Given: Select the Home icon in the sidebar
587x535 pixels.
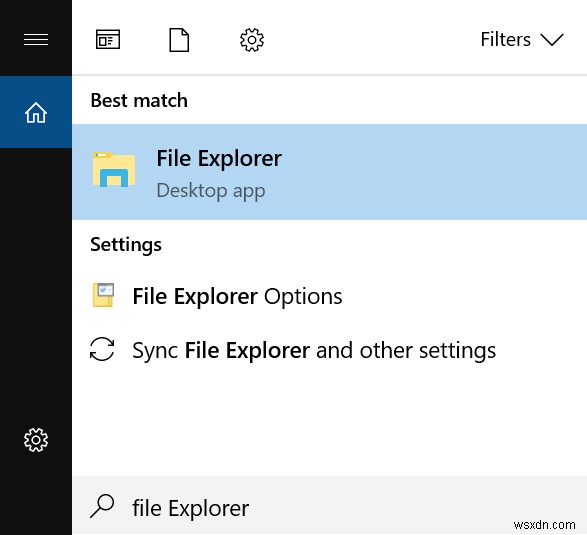Looking at the screenshot, I should click(36, 112).
